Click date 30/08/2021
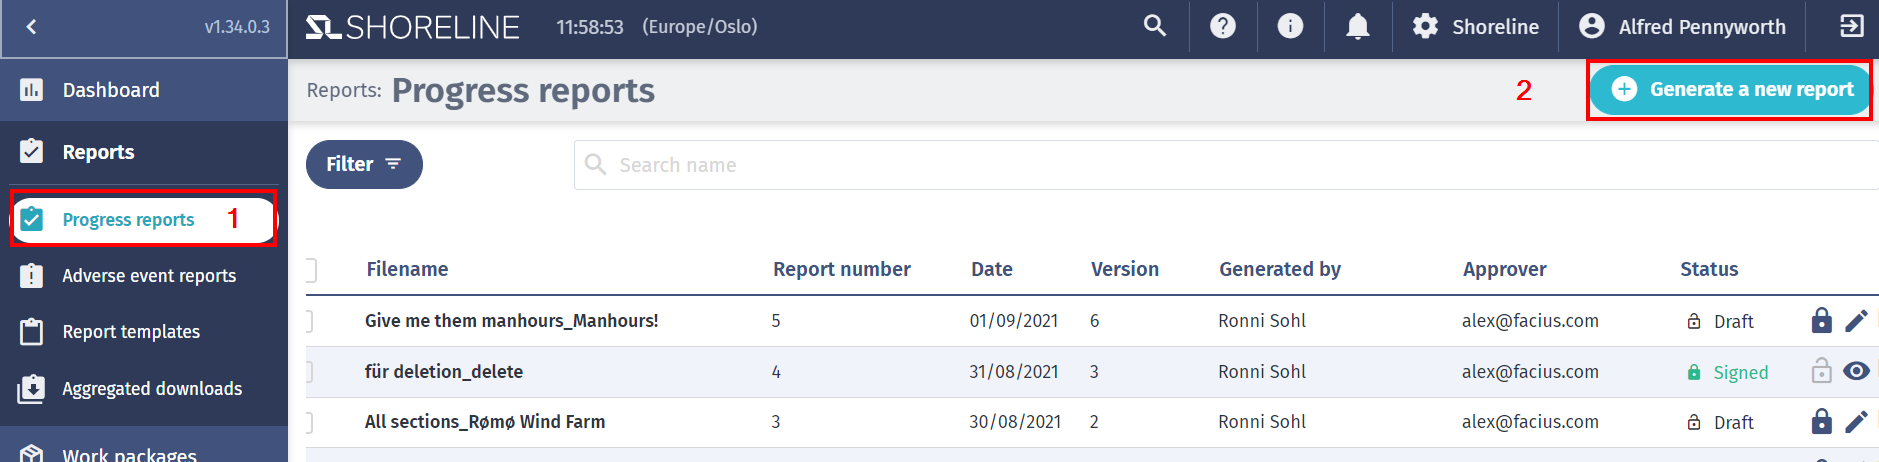This screenshot has height=462, width=1879. pos(1015,422)
